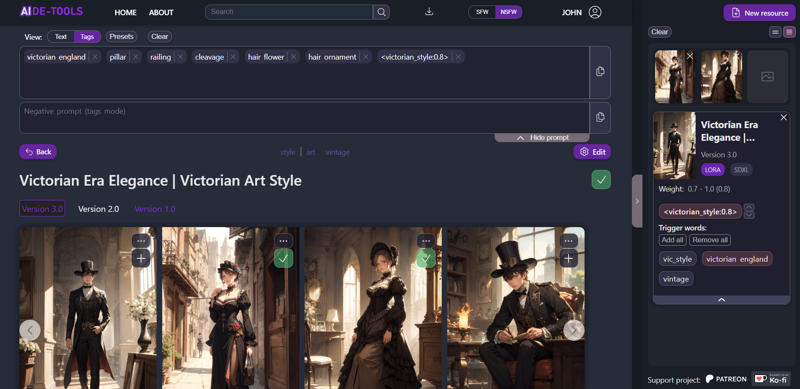Viewport: 800px width, 389px height.
Task: Switch prompt view to Text
Action: pos(61,37)
